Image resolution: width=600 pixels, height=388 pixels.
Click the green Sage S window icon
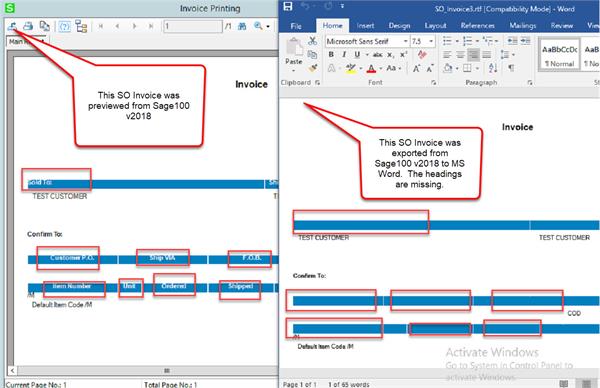tap(10, 8)
